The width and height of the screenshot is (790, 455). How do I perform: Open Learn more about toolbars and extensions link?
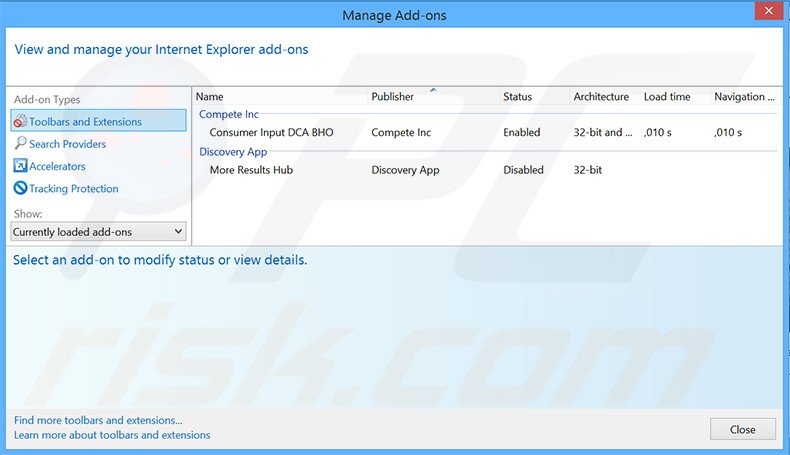click(x=112, y=435)
